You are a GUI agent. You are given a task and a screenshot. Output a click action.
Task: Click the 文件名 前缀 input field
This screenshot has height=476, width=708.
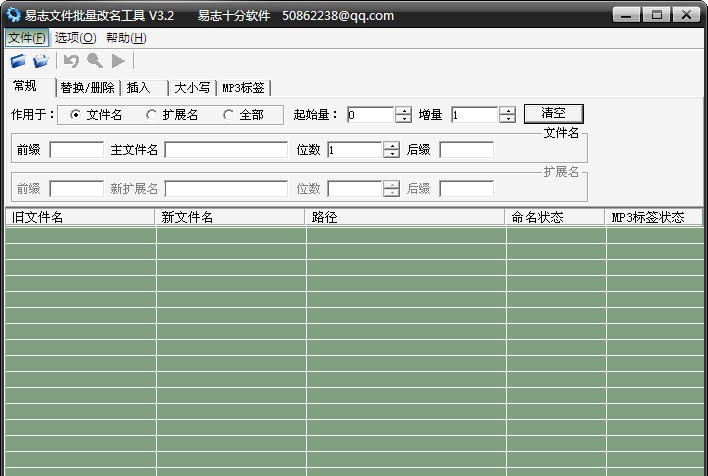(76, 149)
